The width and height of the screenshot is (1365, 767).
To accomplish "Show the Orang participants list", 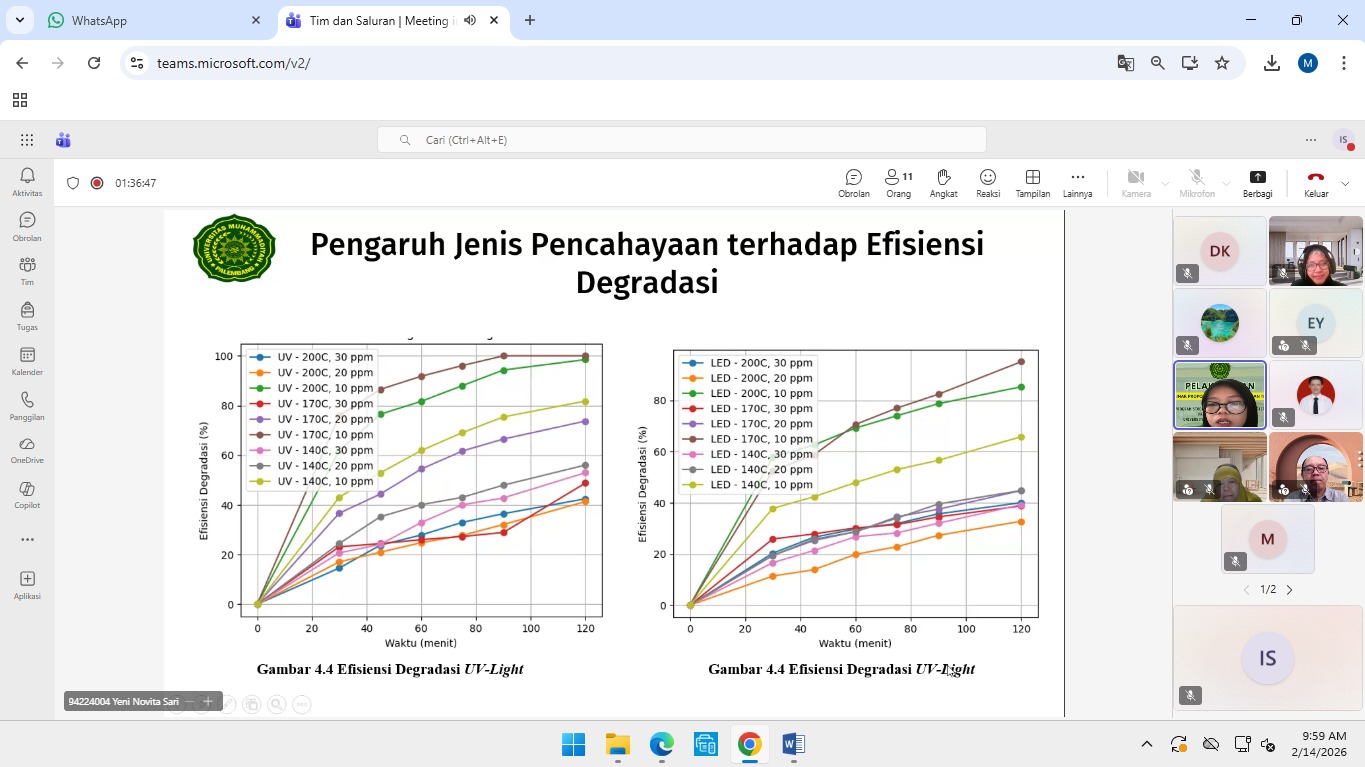I will coord(898,182).
